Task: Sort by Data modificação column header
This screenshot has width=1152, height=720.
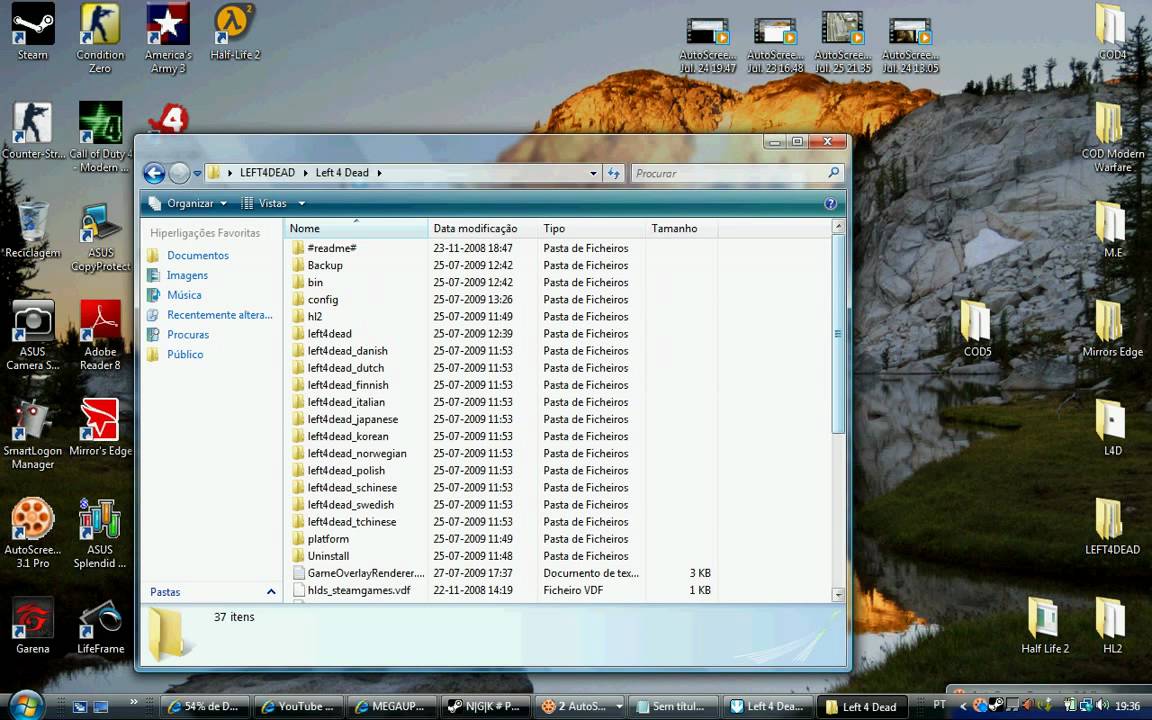Action: (x=483, y=228)
